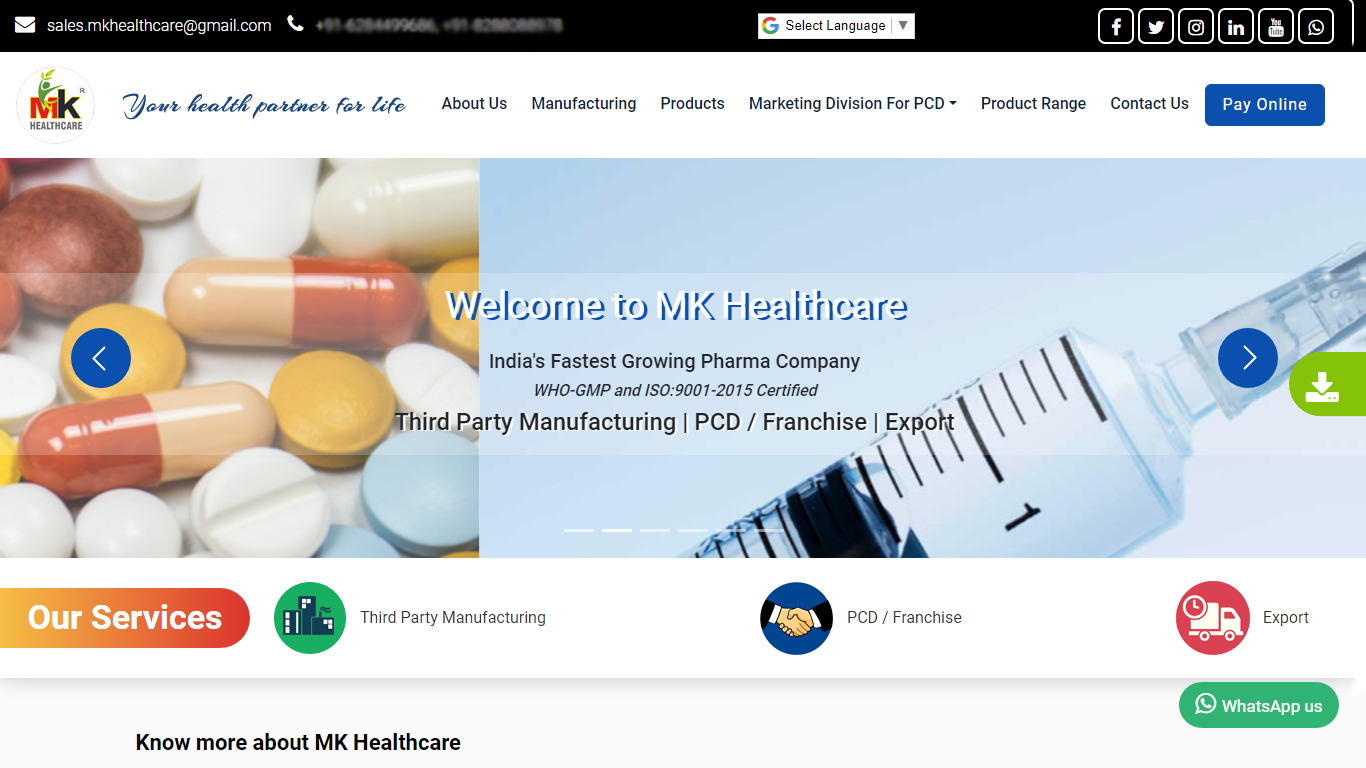The image size is (1366, 768).
Task: Open the Twitter social icon
Action: 1156,26
